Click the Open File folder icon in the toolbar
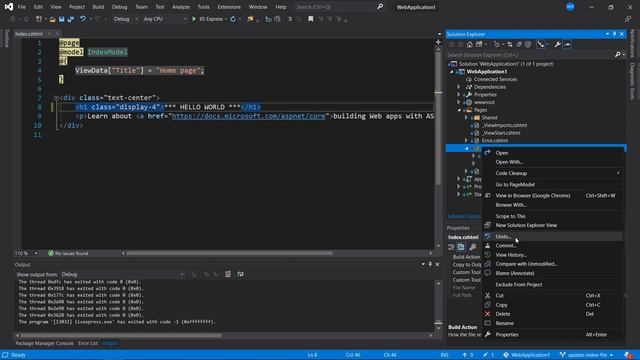Screen dimensions: 640x360 click(x=52, y=19)
